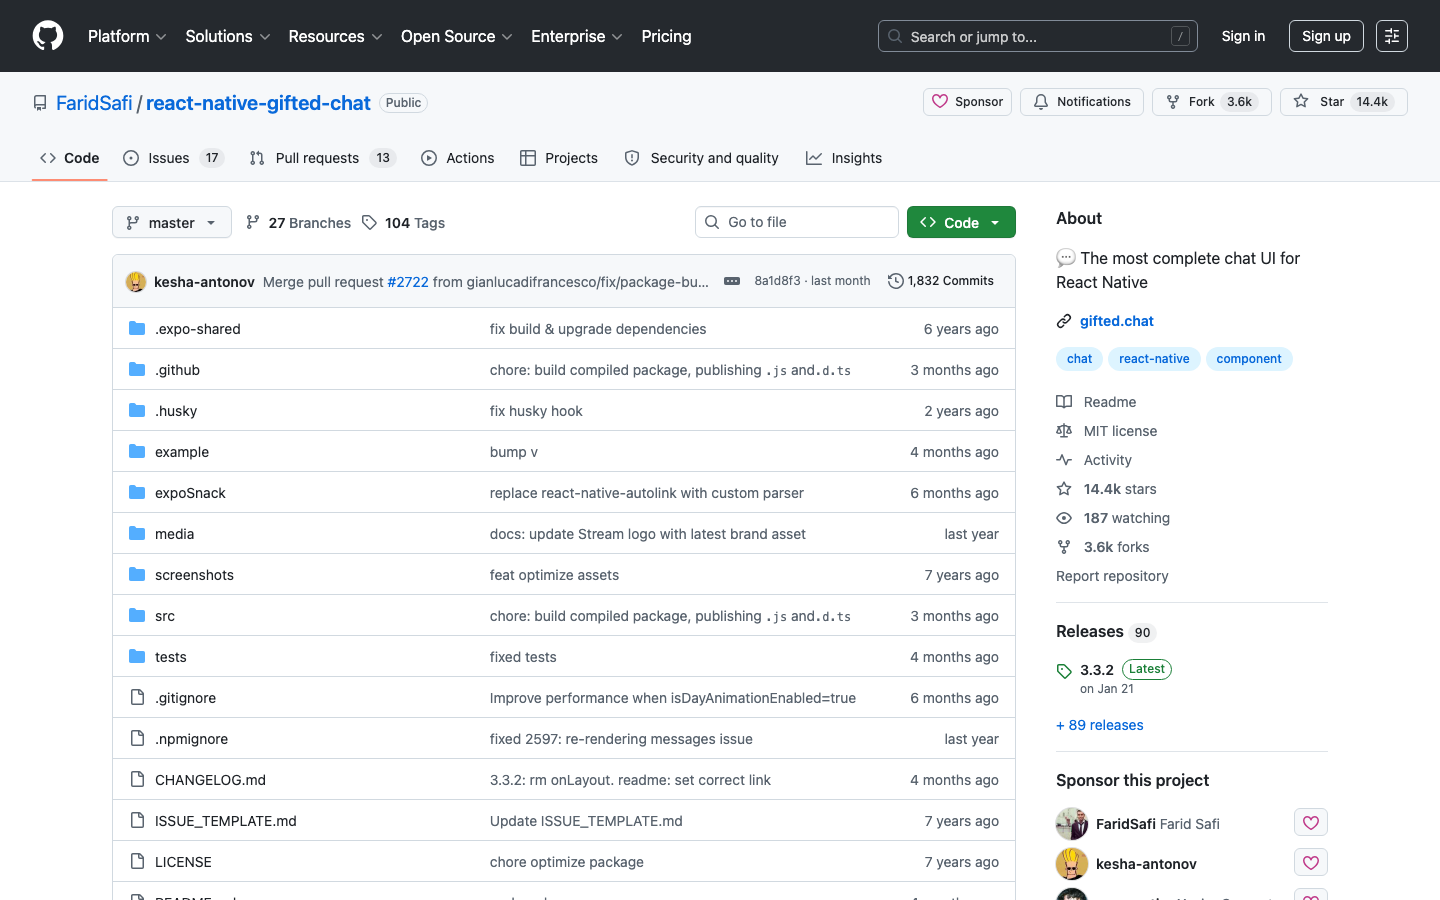Open the master branch selector

172,222
